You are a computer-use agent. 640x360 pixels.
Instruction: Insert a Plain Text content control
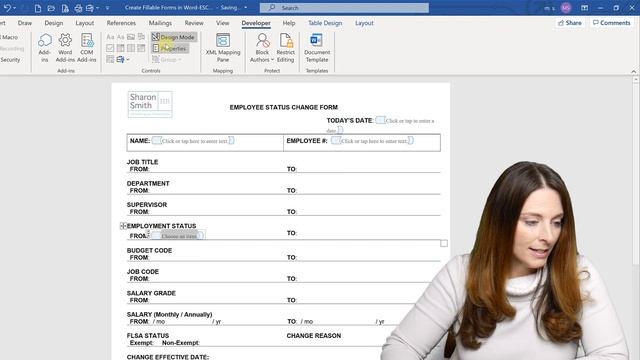click(120, 37)
